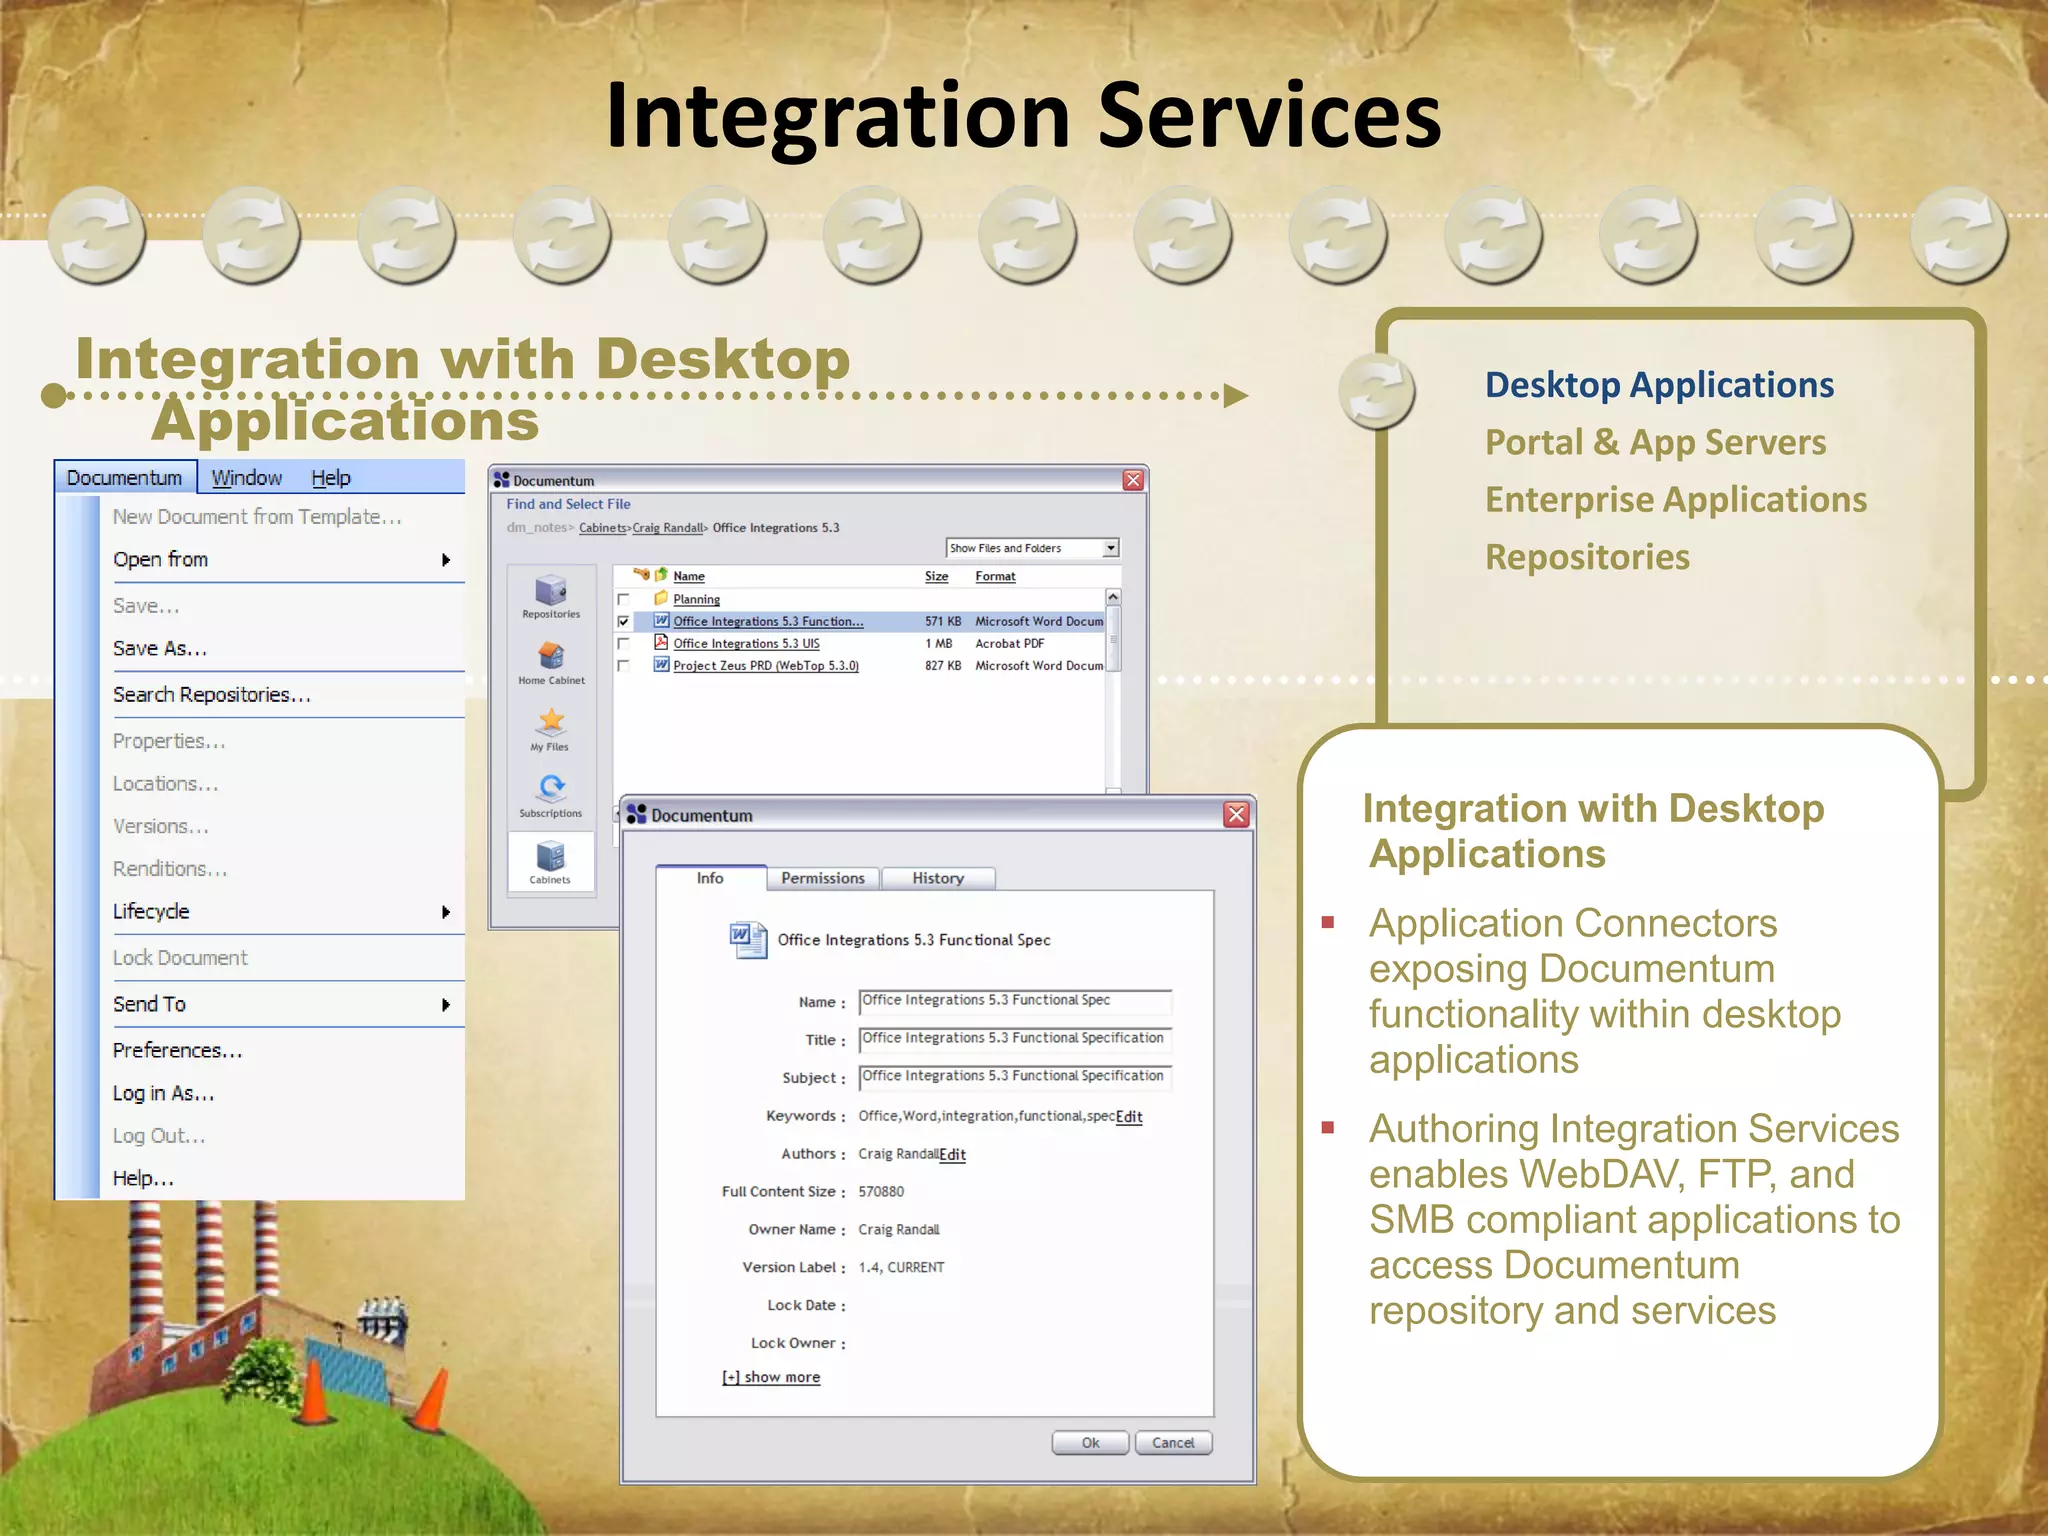
Task: Uncheck Office Integrations 5.3 Function checkbox
Action: 624,621
